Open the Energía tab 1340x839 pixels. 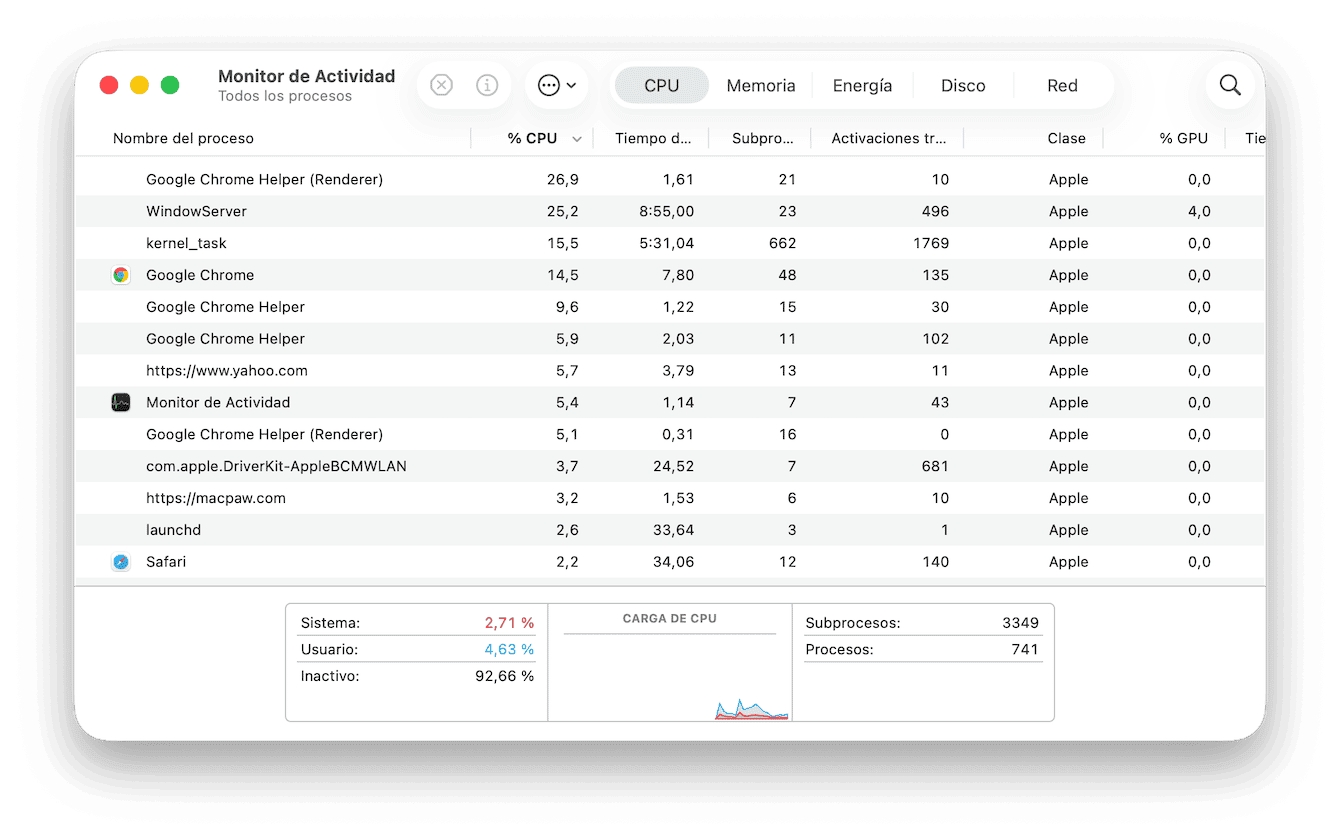pos(862,85)
